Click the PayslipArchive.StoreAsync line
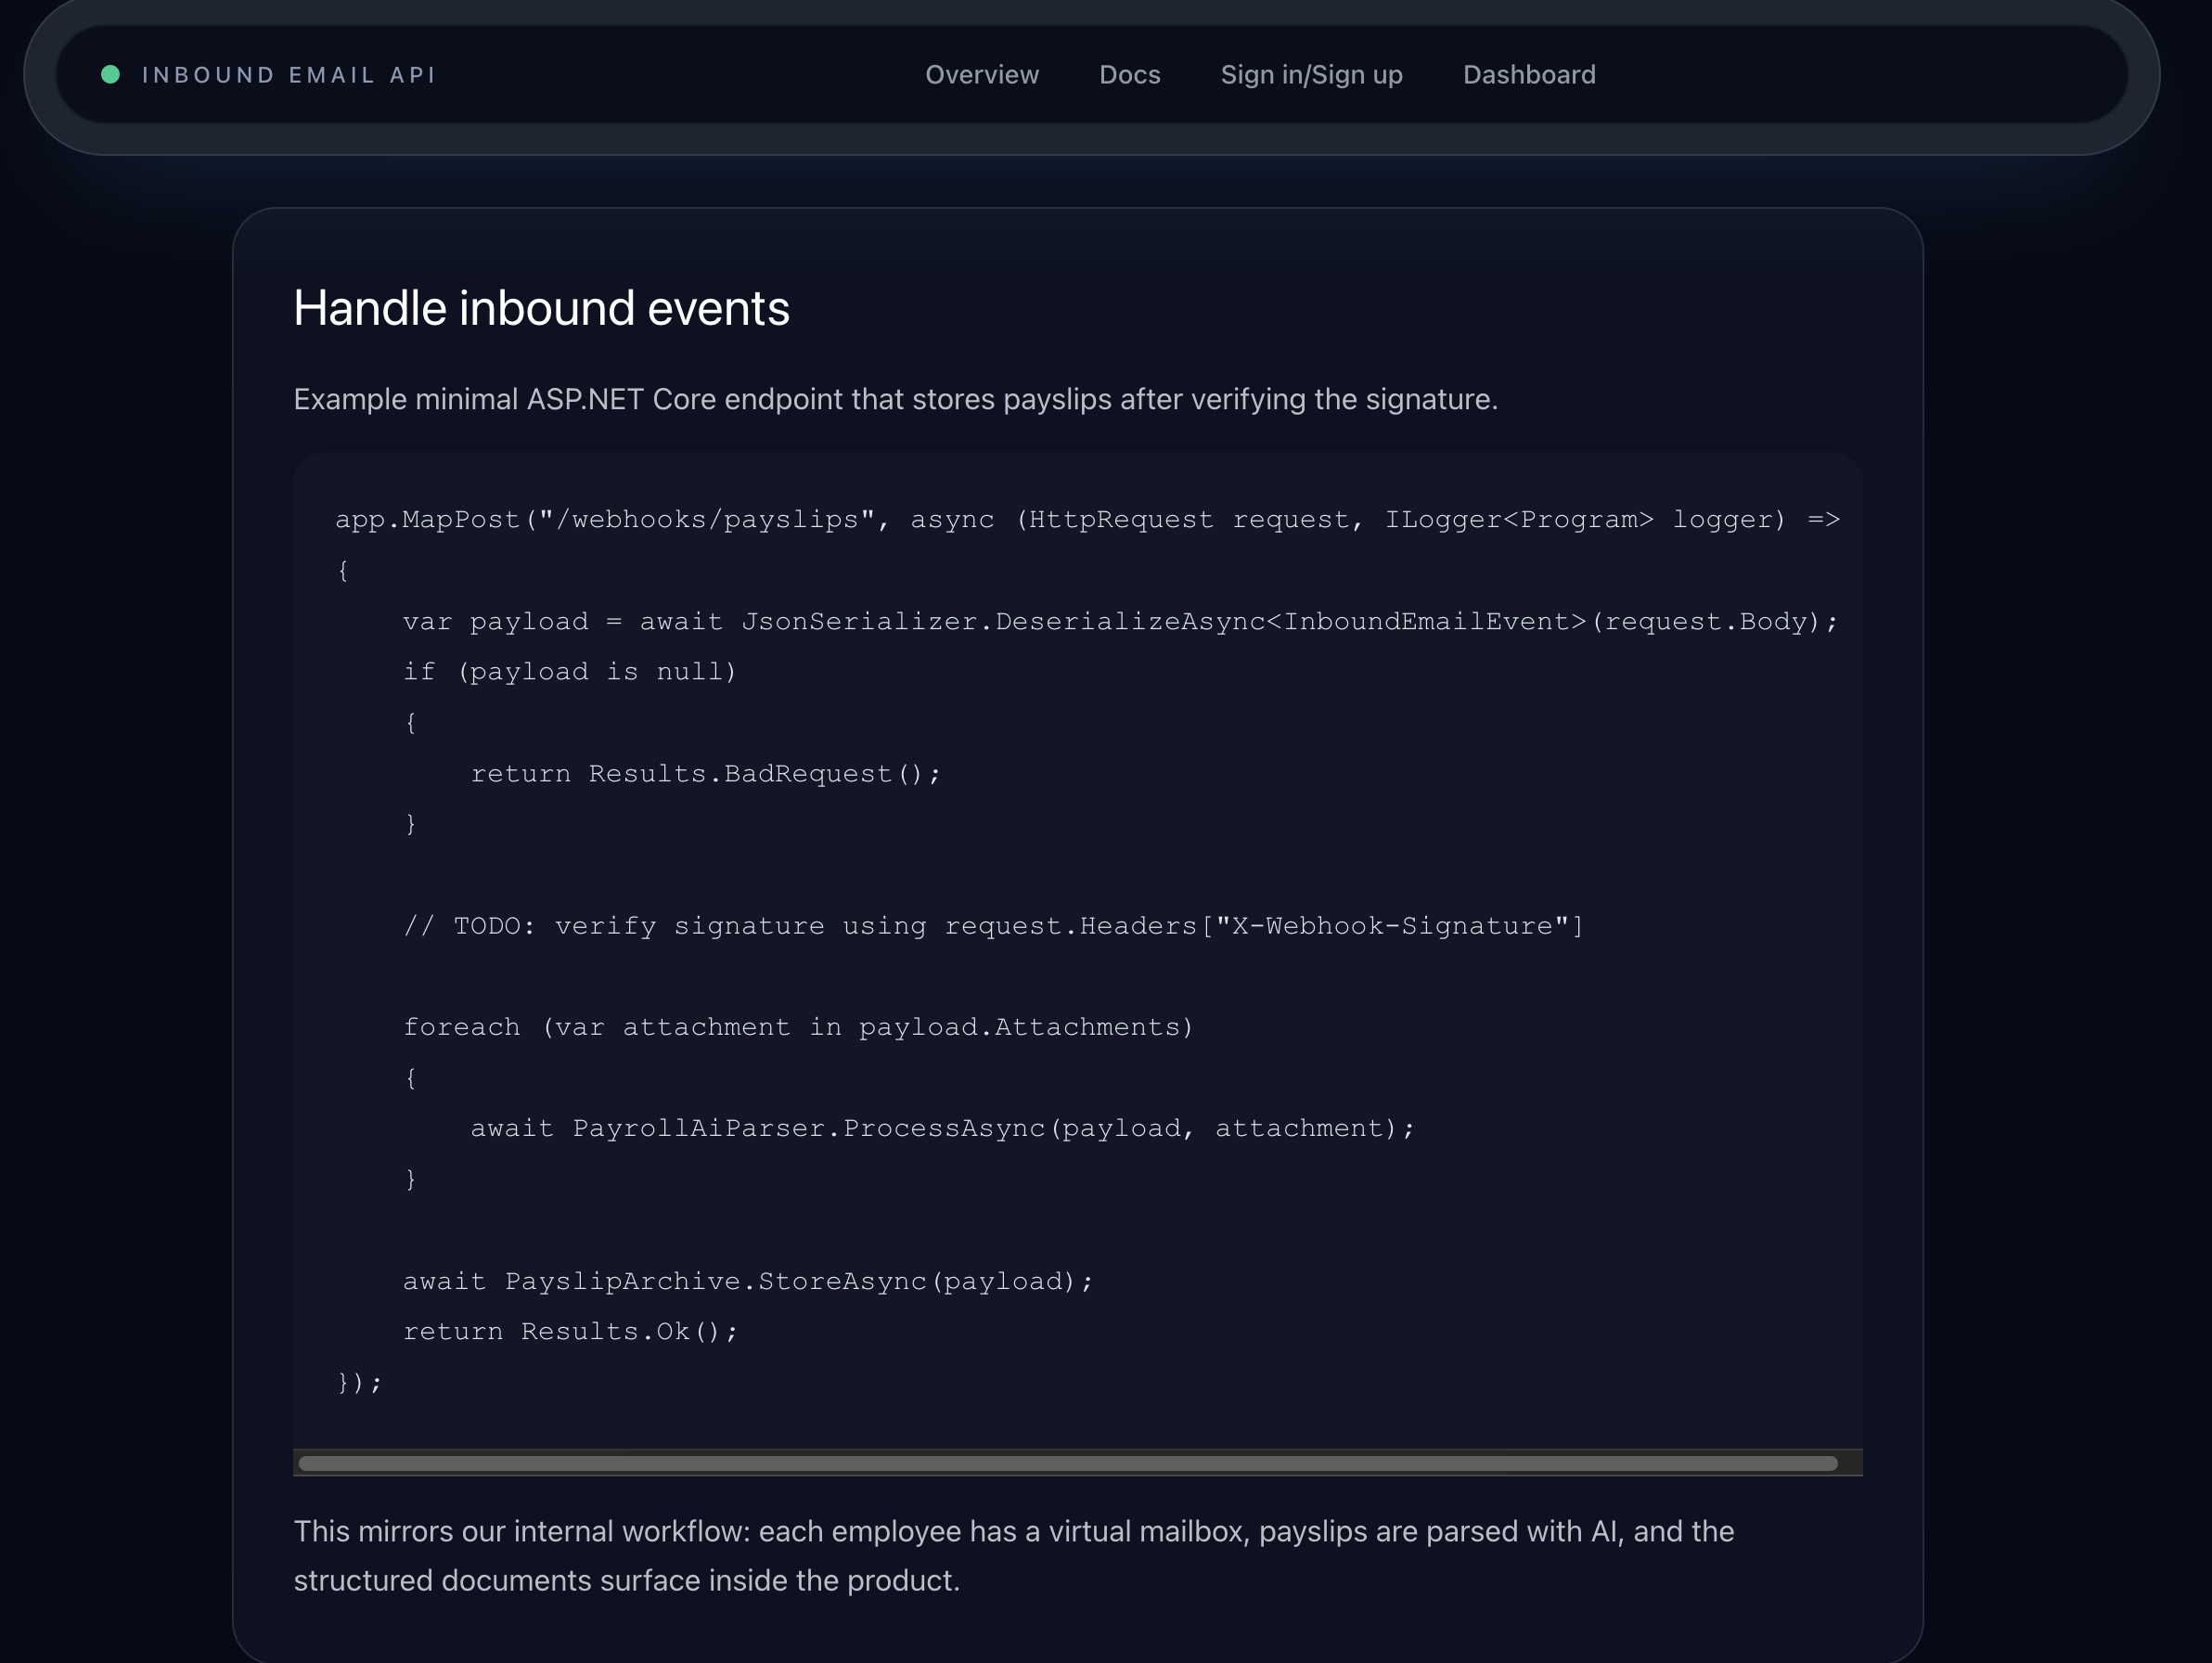The height and width of the screenshot is (1663, 2212). point(748,1281)
